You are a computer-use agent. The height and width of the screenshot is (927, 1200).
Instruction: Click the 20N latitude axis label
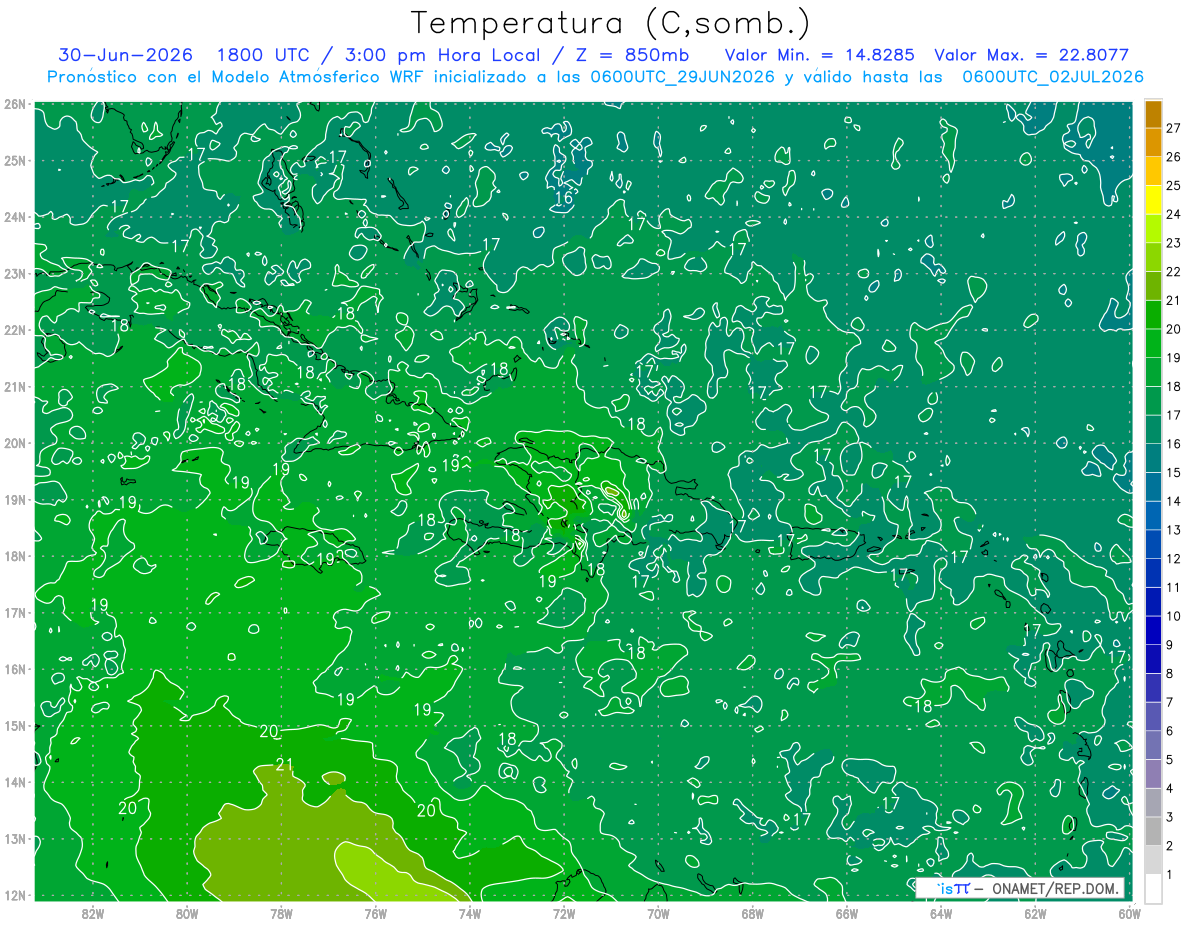(14, 443)
